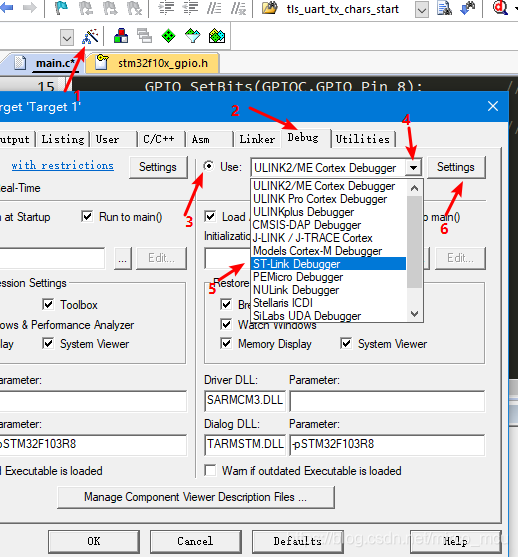This screenshot has height=557, width=518.
Task: Click the Driver DLL field SARMCM3.DLL
Action: pyautogui.click(x=245, y=401)
